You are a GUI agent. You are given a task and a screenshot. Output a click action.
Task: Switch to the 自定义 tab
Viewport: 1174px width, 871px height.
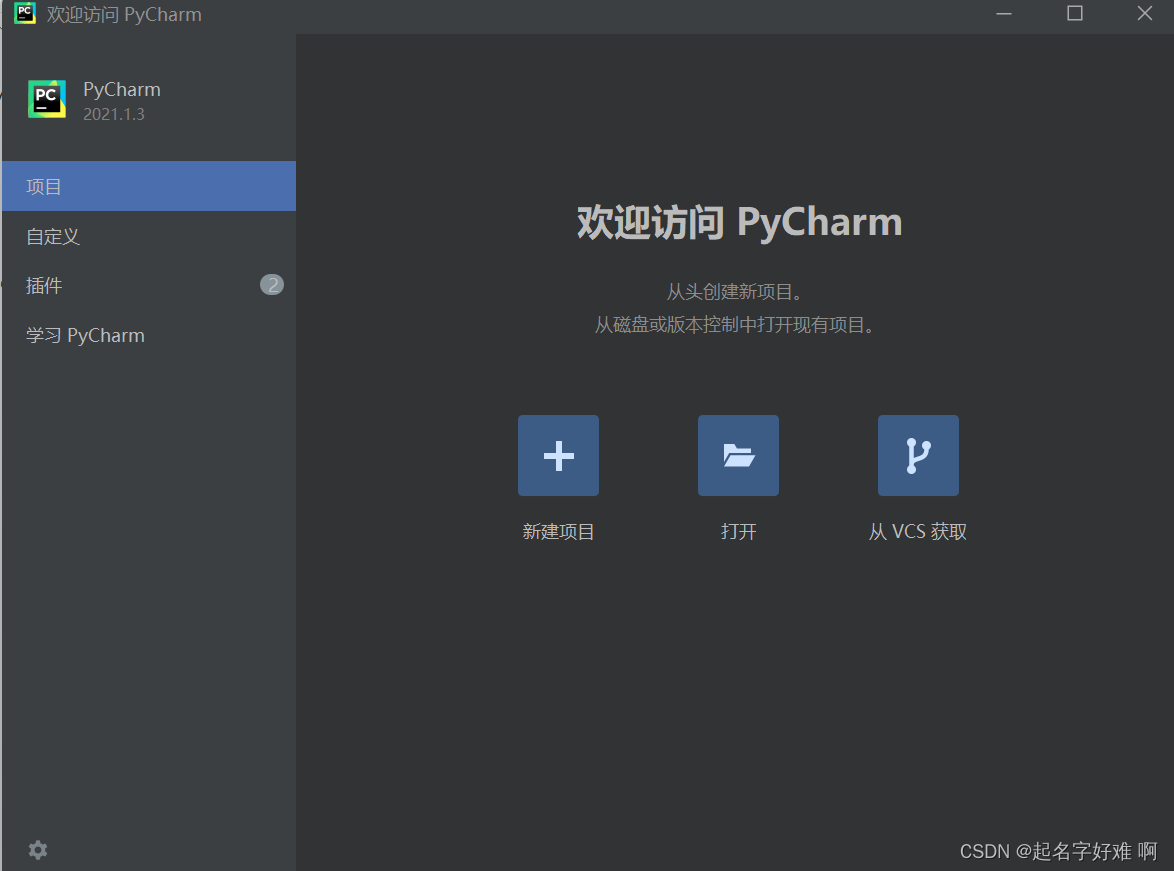pyautogui.click(x=149, y=236)
